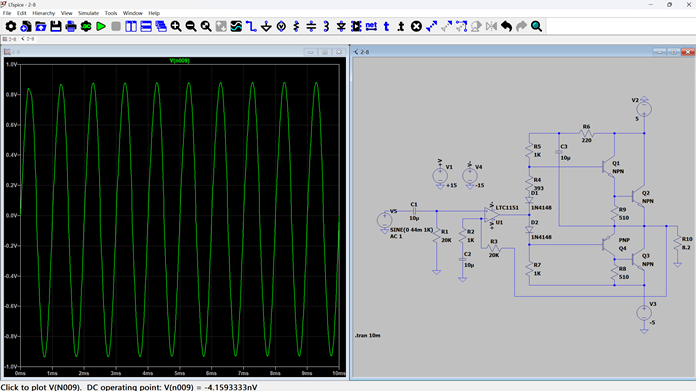The image size is (696, 391).
Task: Click capacitor C3 10µ in schematic
Action: (x=559, y=152)
